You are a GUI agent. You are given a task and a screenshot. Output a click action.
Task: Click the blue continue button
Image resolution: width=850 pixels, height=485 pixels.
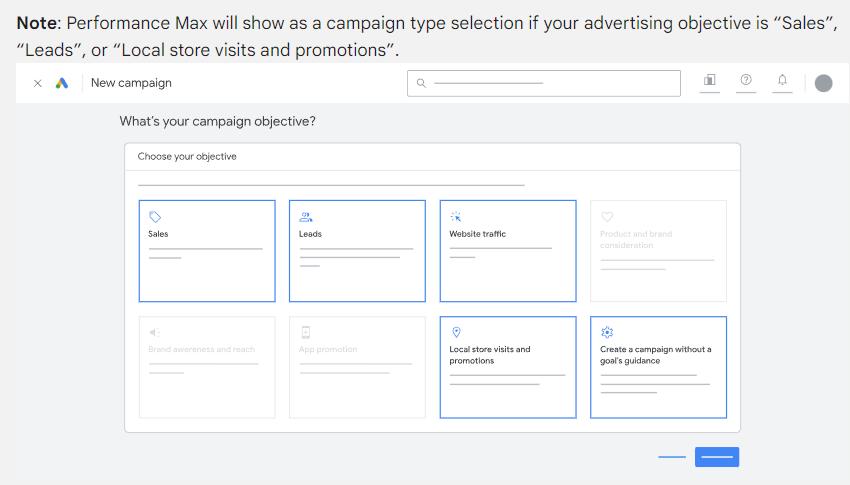(717, 457)
